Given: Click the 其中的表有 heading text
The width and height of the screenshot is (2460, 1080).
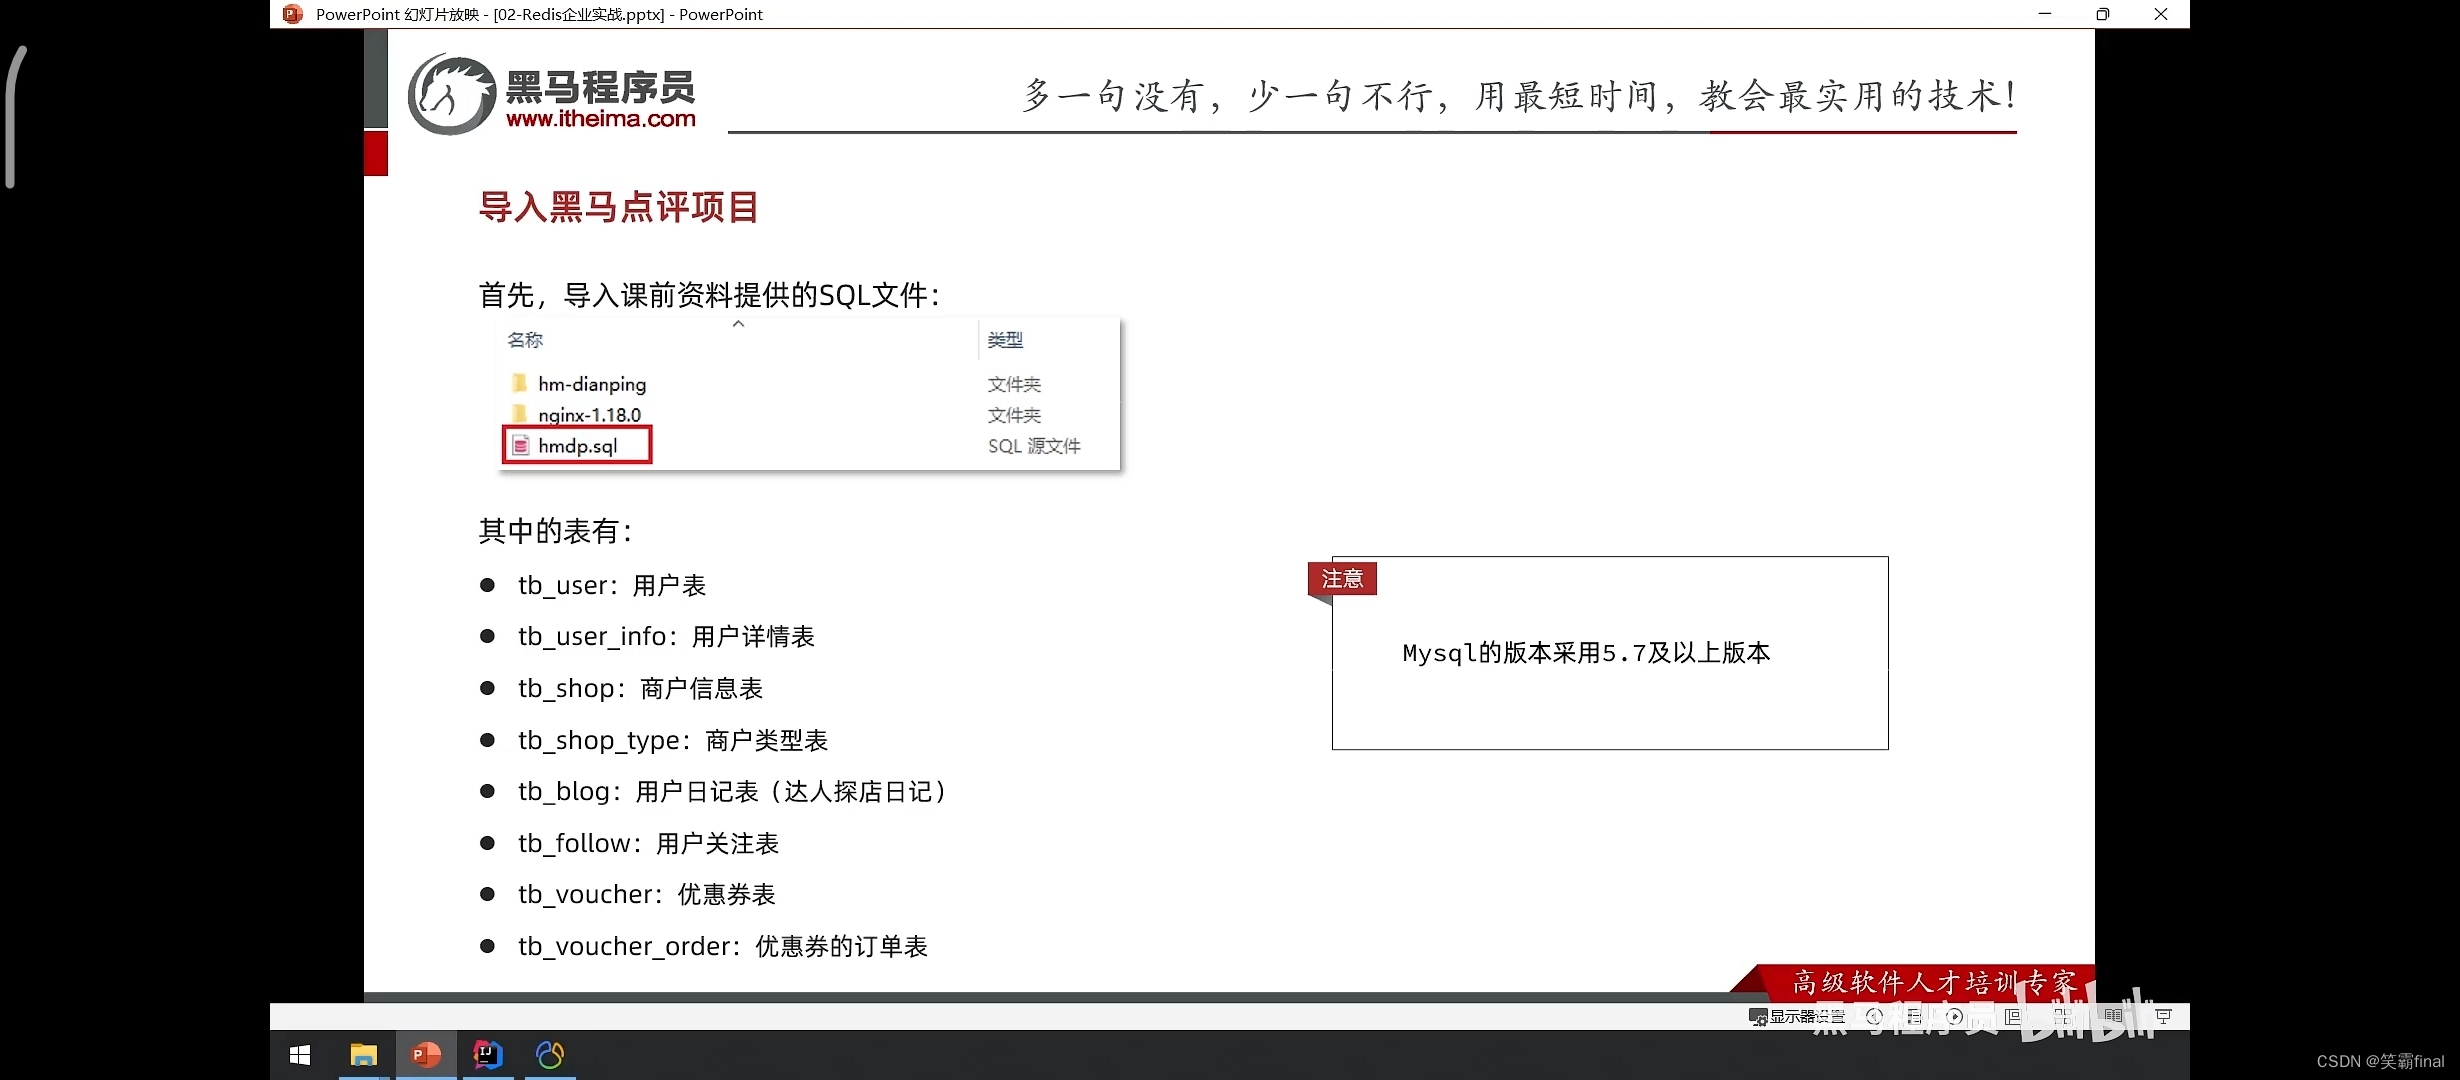Looking at the screenshot, I should pyautogui.click(x=555, y=531).
